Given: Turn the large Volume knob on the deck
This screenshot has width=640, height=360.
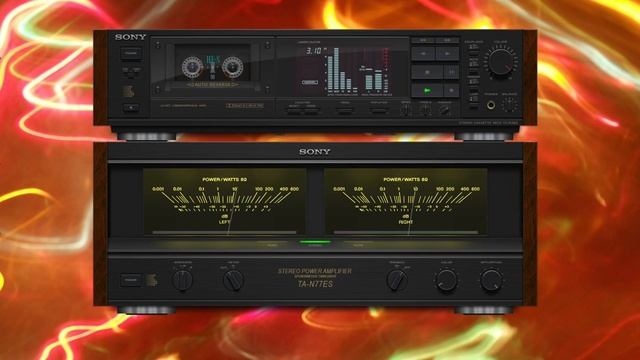Looking at the screenshot, I should tap(501, 62).
